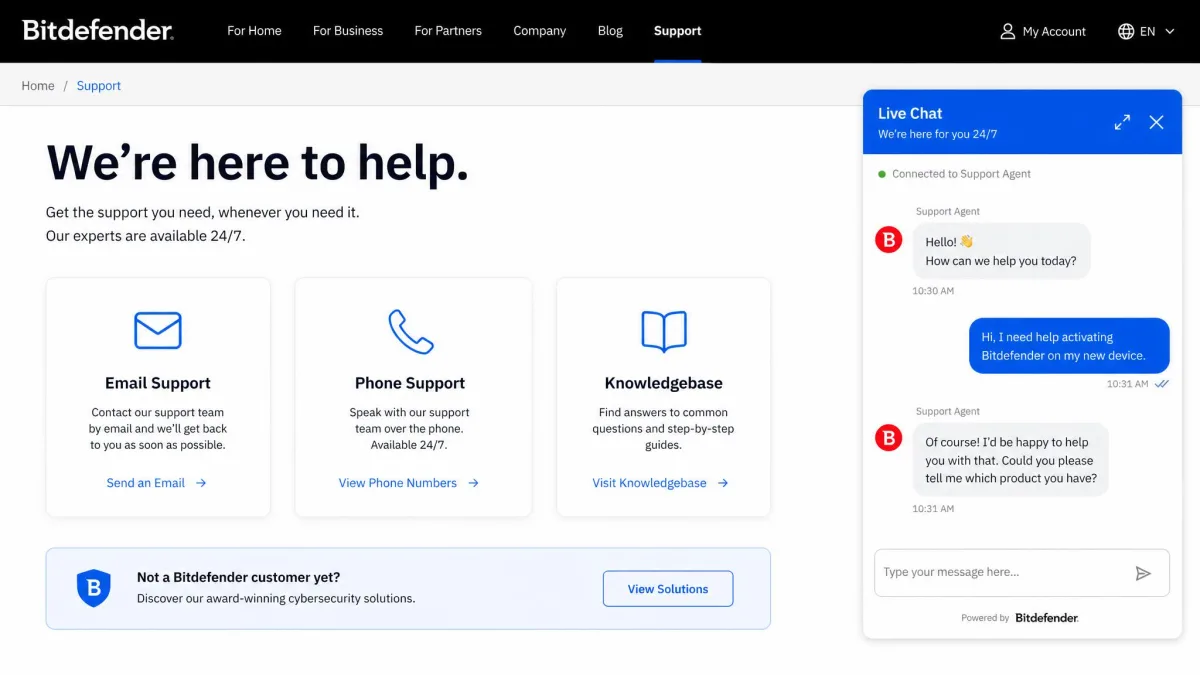Click the Support breadcrumb link
The width and height of the screenshot is (1200, 675).
pos(99,86)
